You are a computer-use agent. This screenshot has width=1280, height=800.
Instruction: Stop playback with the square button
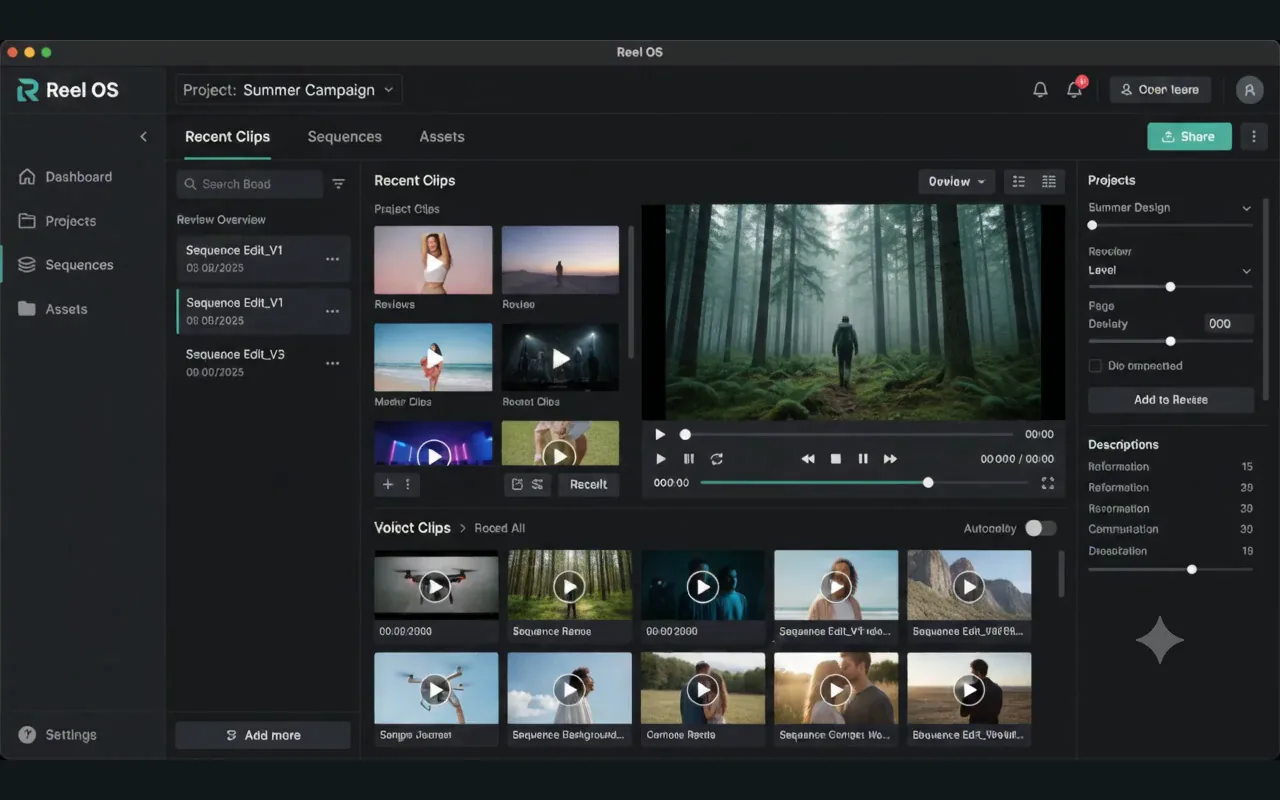836,459
